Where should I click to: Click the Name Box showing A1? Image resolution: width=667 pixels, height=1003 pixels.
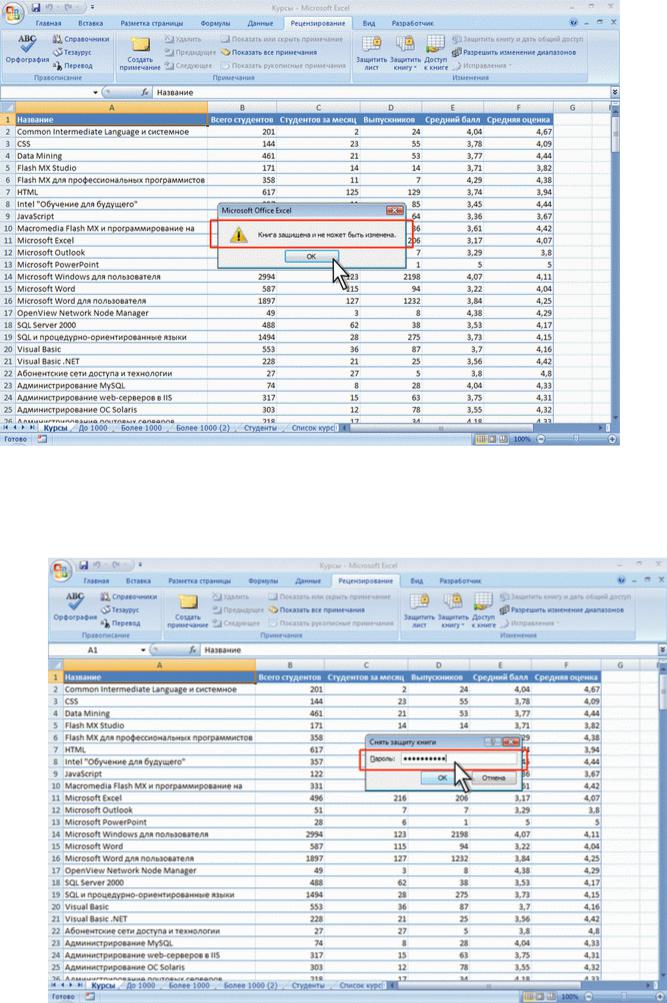94,650
